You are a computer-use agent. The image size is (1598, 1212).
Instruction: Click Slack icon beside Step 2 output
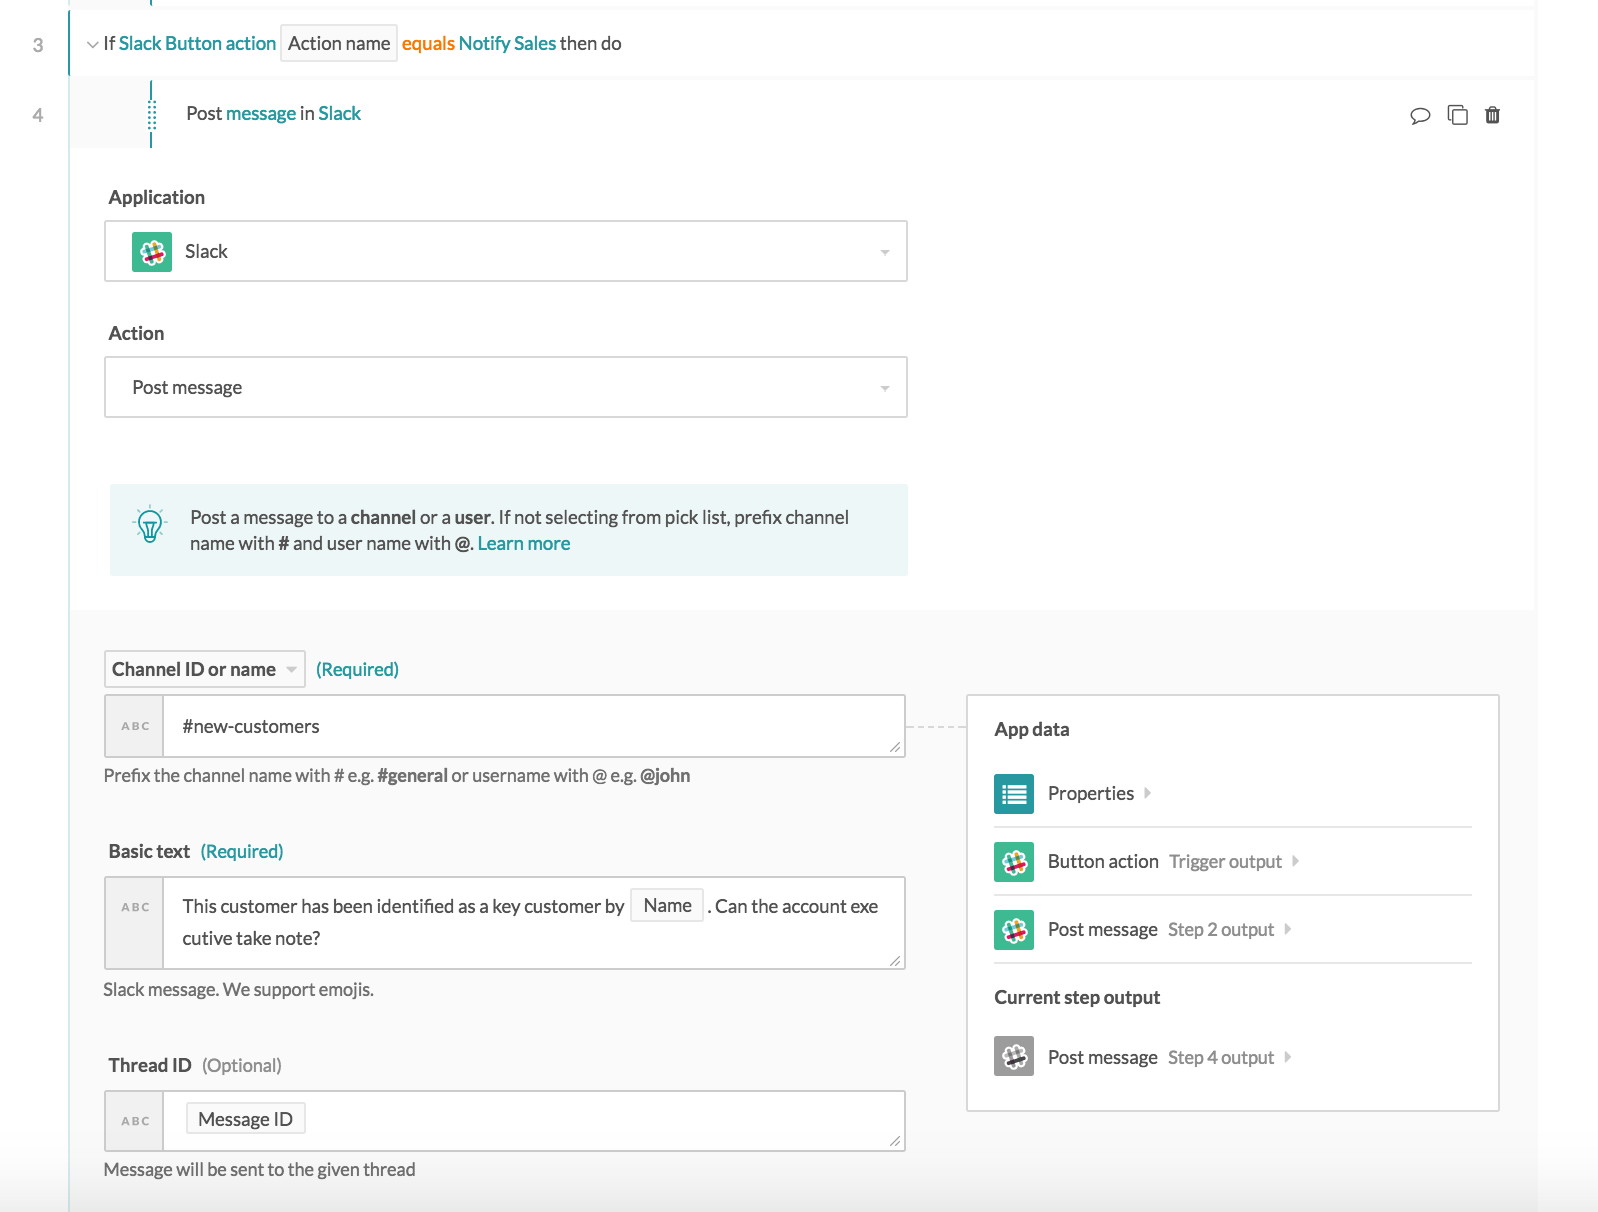coord(1014,930)
